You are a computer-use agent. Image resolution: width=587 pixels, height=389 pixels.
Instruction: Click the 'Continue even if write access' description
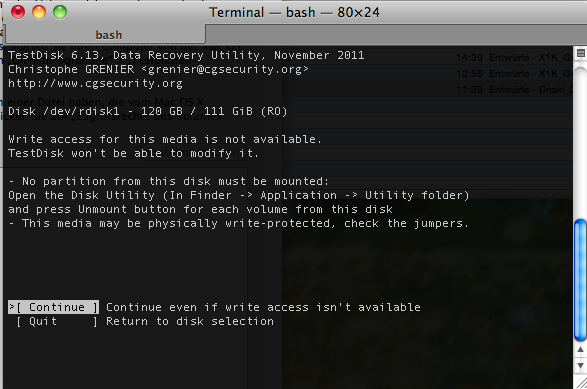click(x=263, y=307)
